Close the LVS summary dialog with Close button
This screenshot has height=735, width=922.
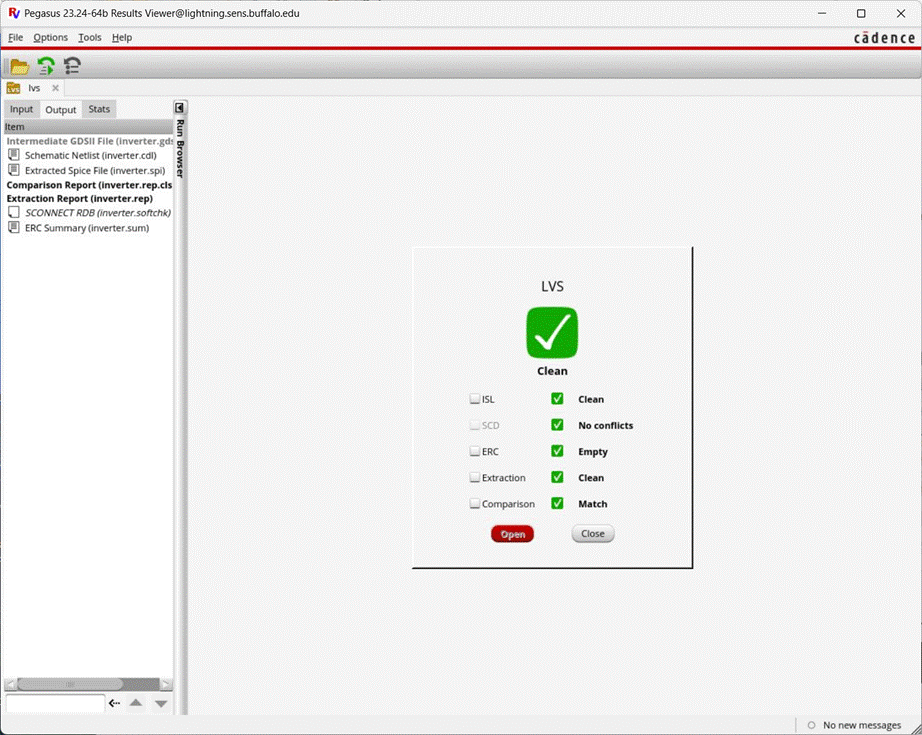592,534
